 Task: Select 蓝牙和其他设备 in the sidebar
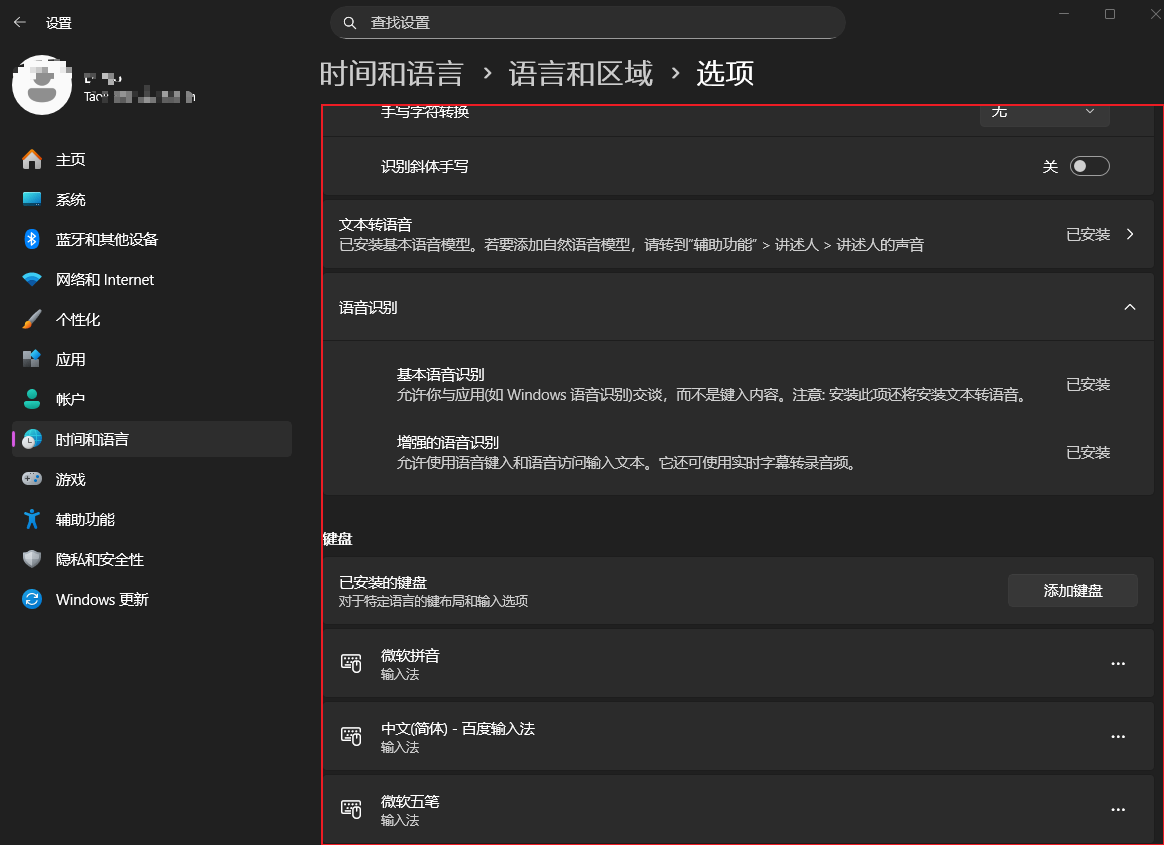151,239
